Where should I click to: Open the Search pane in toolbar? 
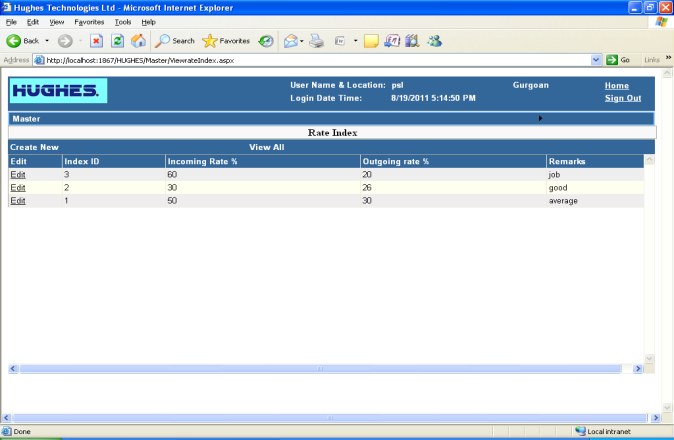(175, 41)
